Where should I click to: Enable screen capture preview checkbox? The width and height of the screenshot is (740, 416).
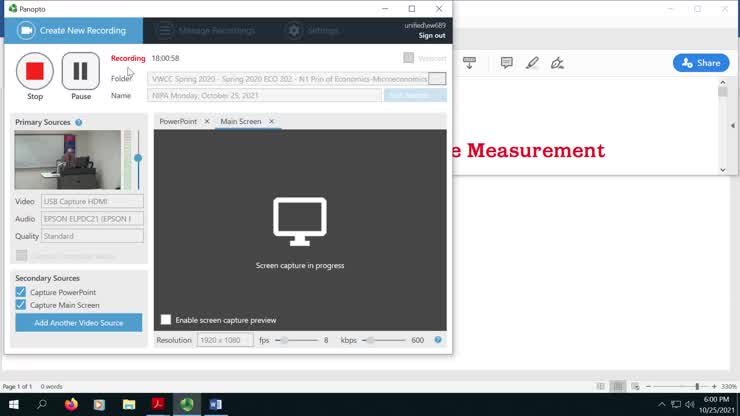(166, 320)
